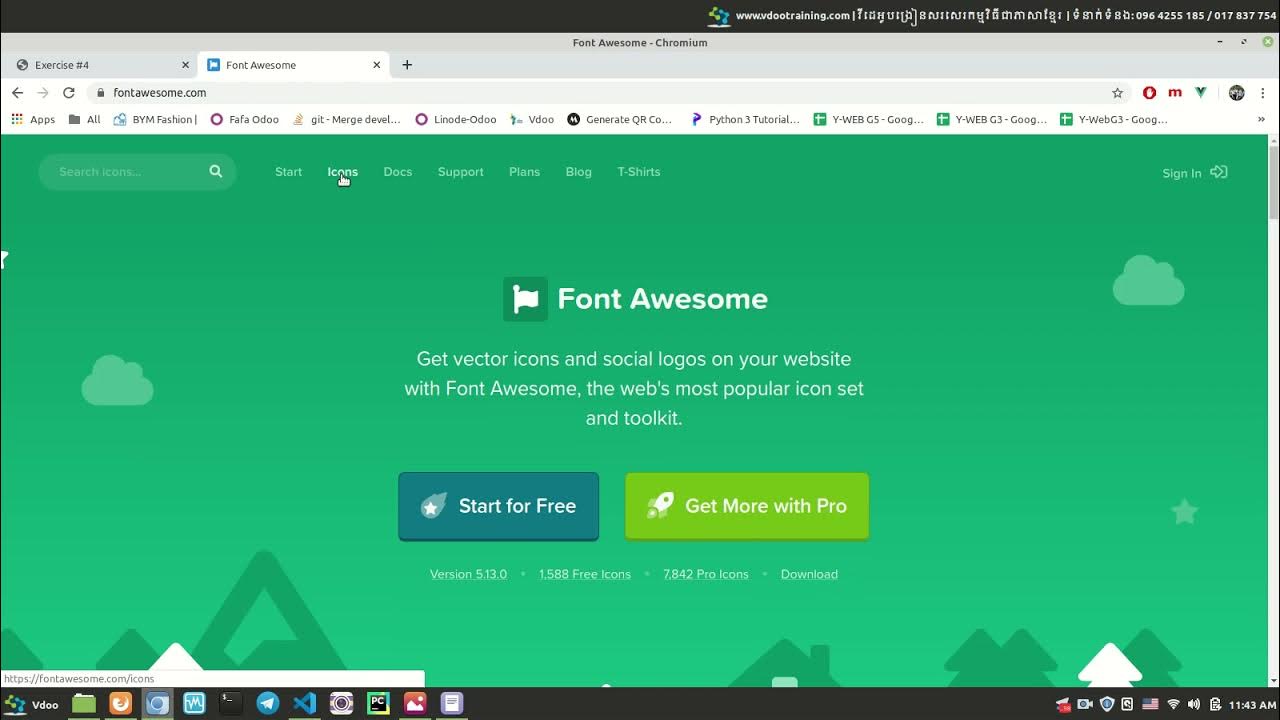Screen dimensions: 1280x720
Task: Expand hidden bookmarks with the double chevron
Action: (1261, 119)
